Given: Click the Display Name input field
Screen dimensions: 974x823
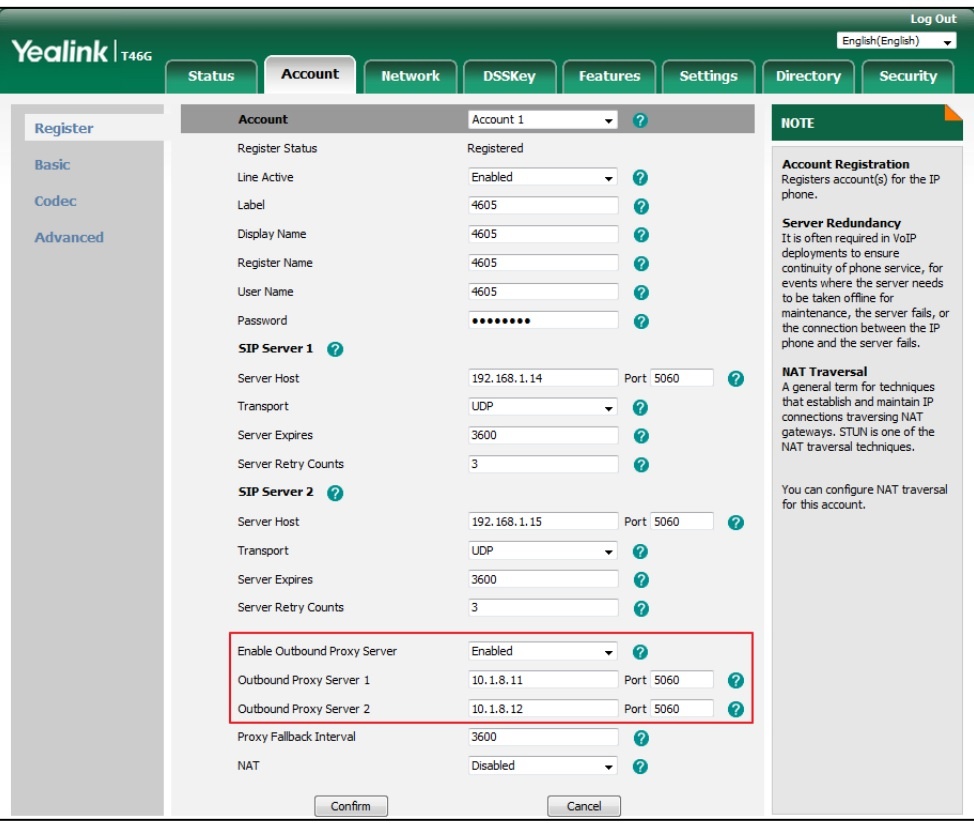Looking at the screenshot, I should pyautogui.click(x=543, y=234).
